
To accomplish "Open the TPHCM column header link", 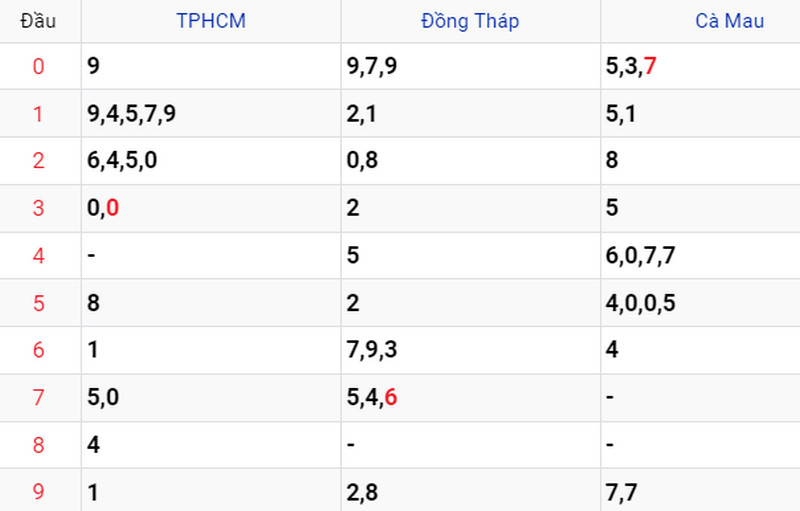I will tap(211, 21).
